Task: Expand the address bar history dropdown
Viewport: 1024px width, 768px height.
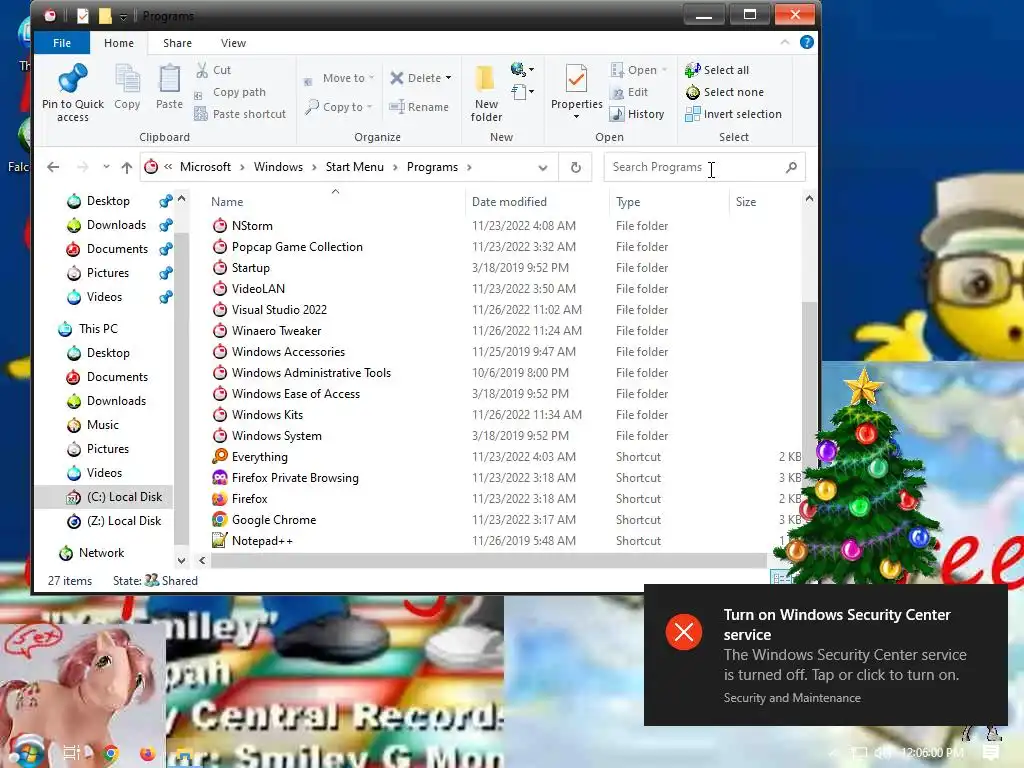Action: point(543,167)
